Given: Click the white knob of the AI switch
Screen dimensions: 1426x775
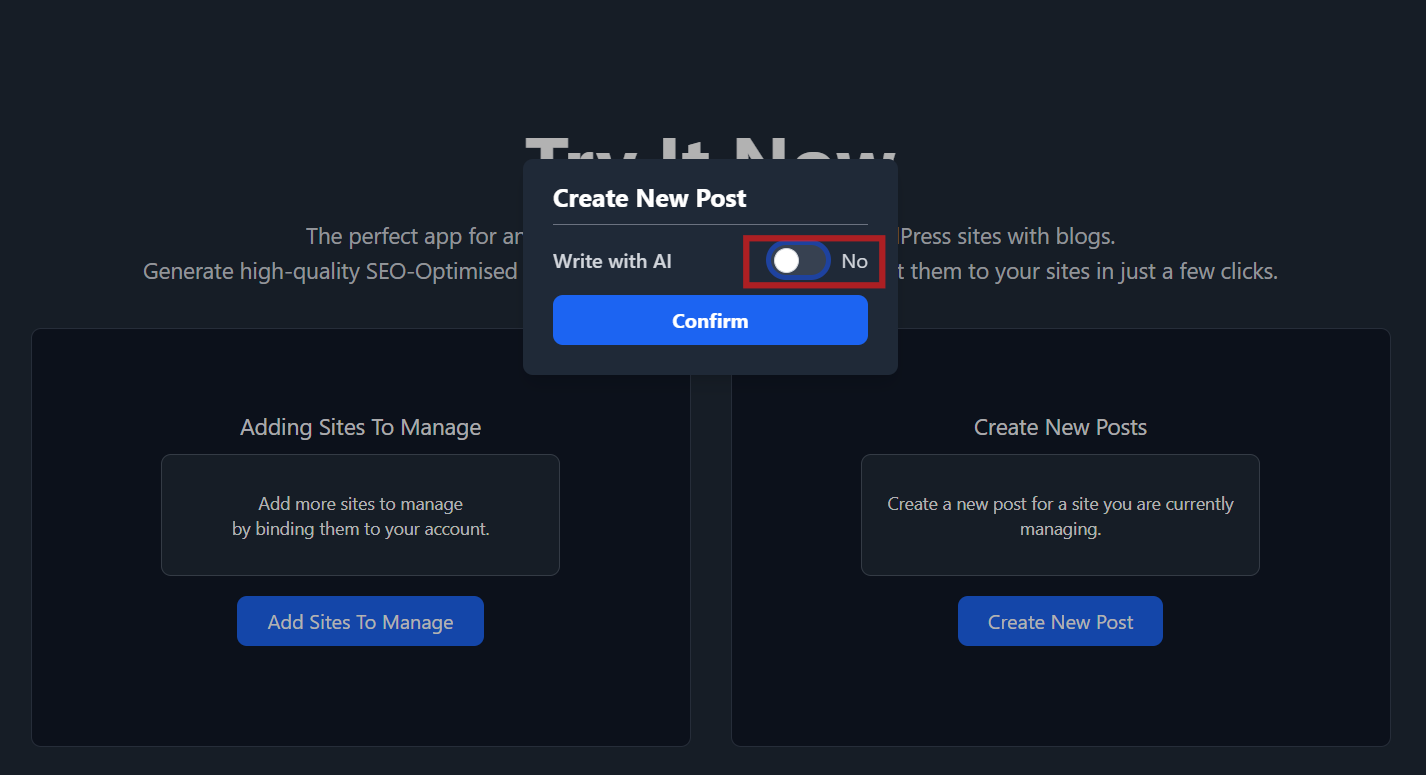Looking at the screenshot, I should tap(787, 261).
